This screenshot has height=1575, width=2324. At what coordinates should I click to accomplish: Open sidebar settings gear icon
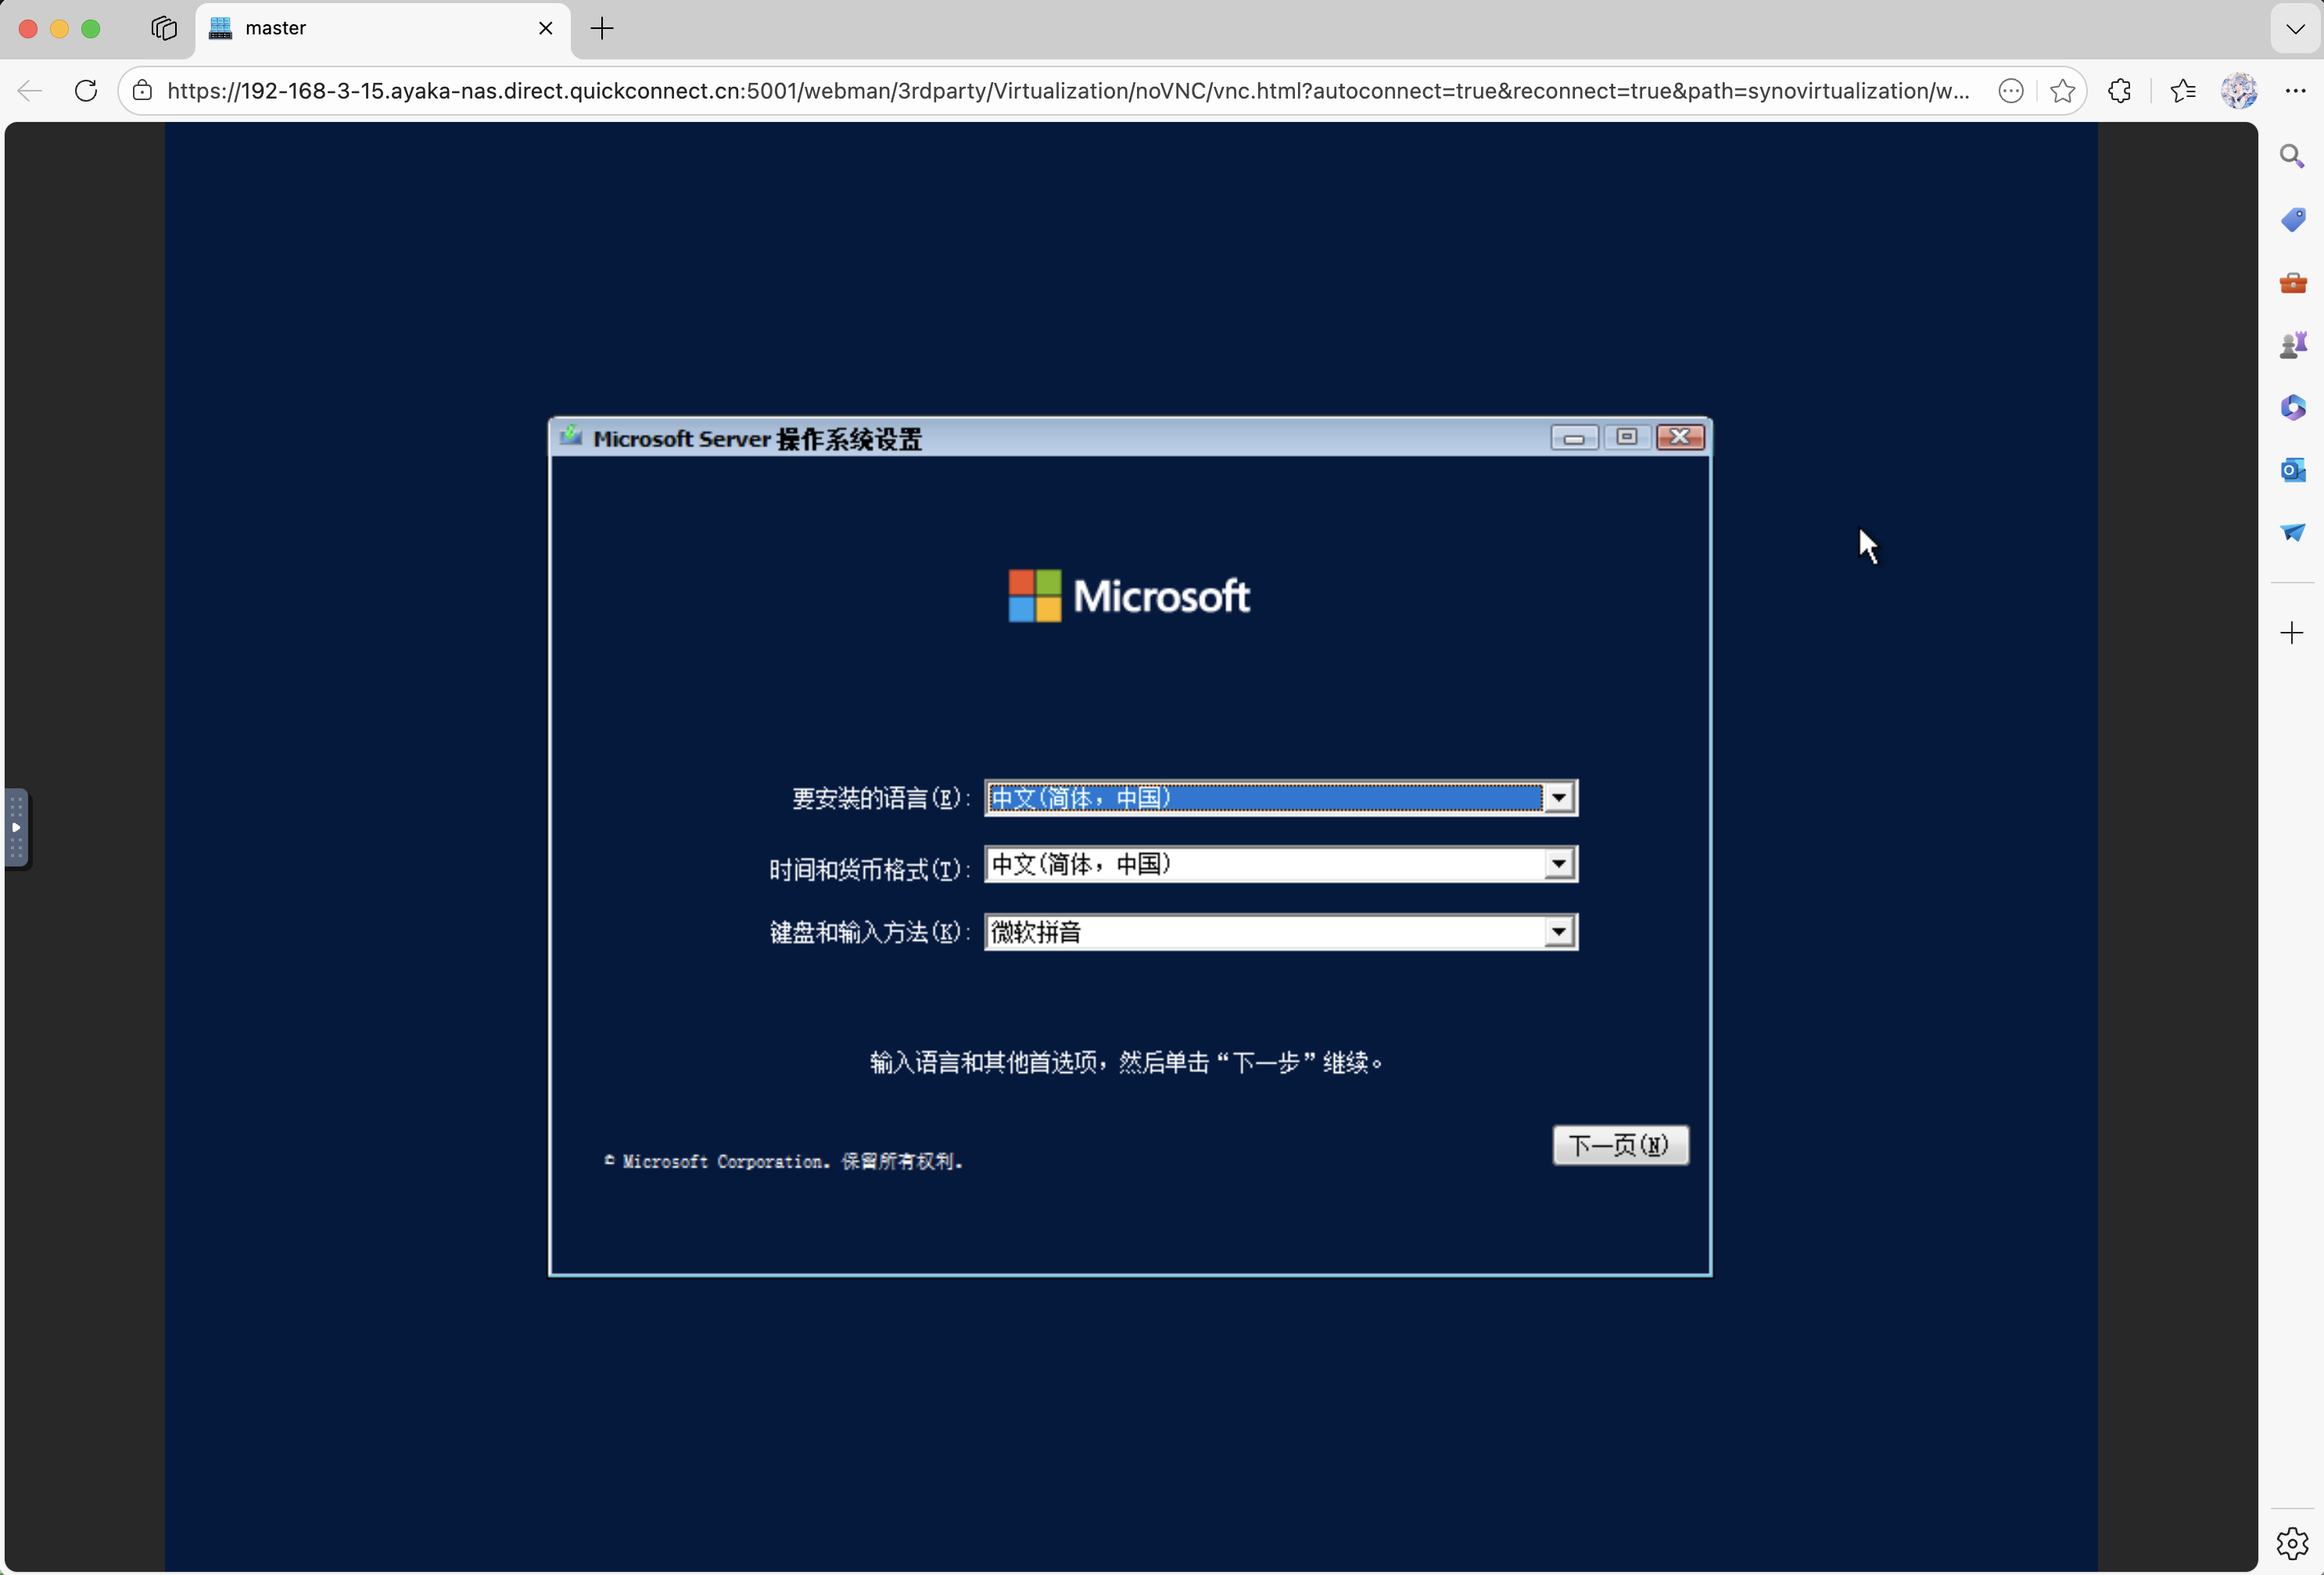pyautogui.click(x=2291, y=1543)
